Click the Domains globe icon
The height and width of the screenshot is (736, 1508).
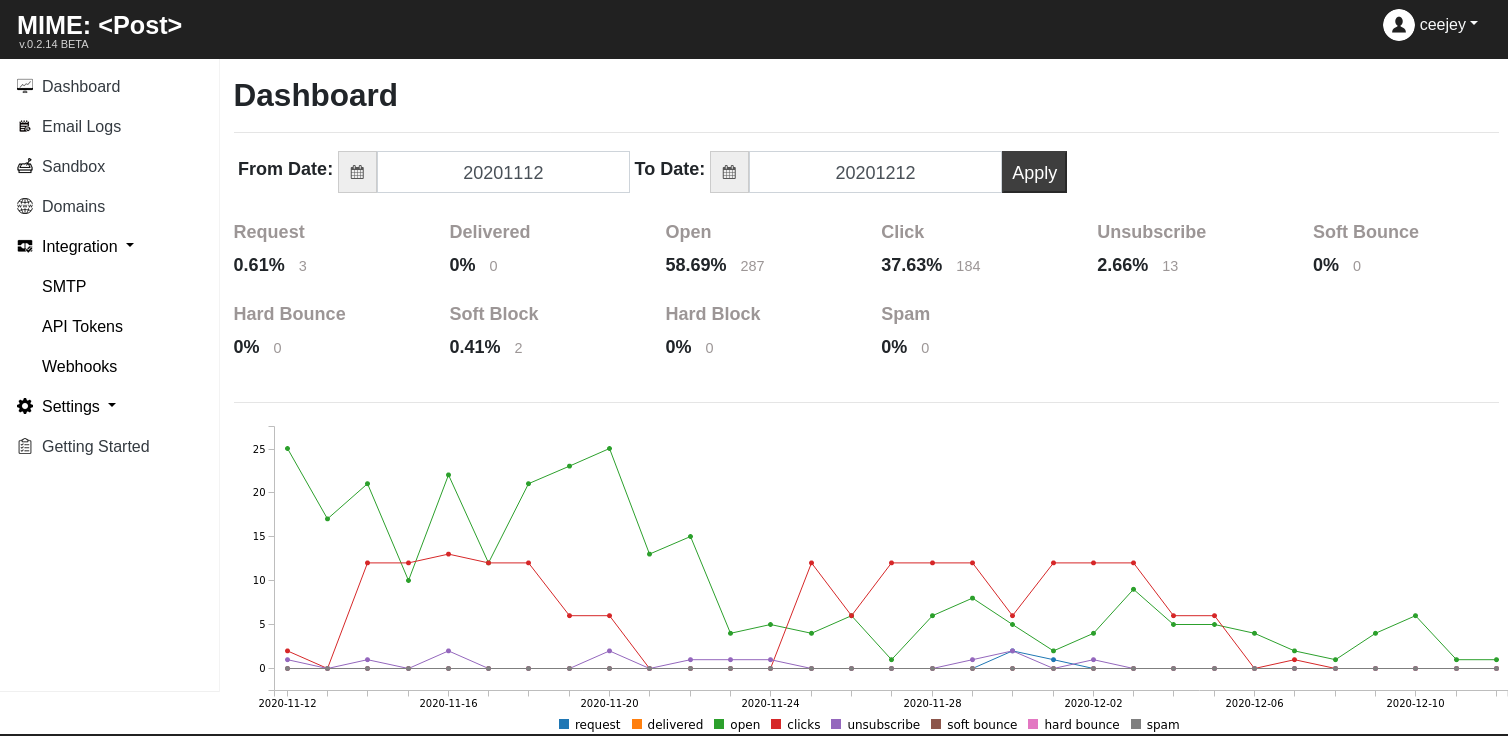[25, 207]
